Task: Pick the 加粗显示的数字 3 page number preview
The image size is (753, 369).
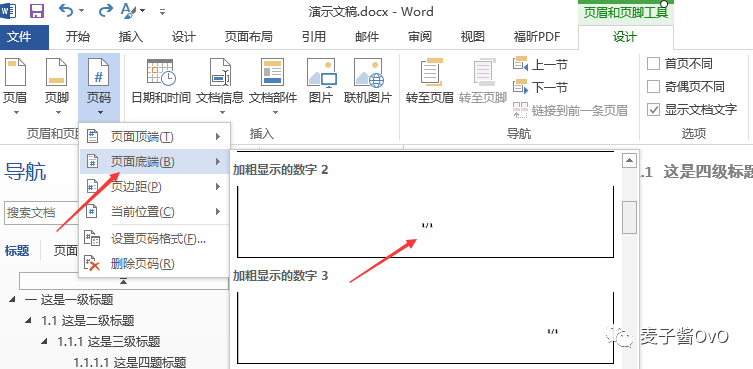Action: tap(425, 328)
